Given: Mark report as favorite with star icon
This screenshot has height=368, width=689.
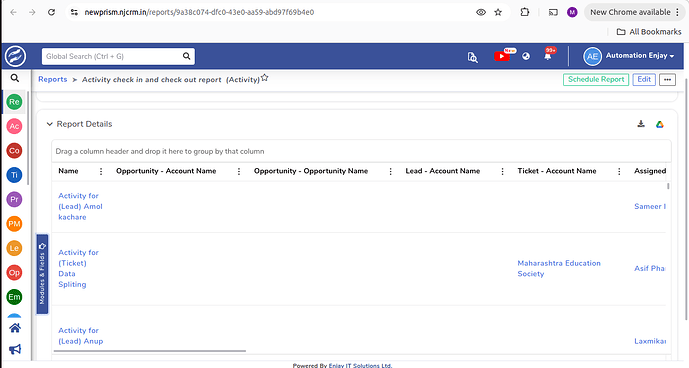Looking at the screenshot, I should point(265,78).
